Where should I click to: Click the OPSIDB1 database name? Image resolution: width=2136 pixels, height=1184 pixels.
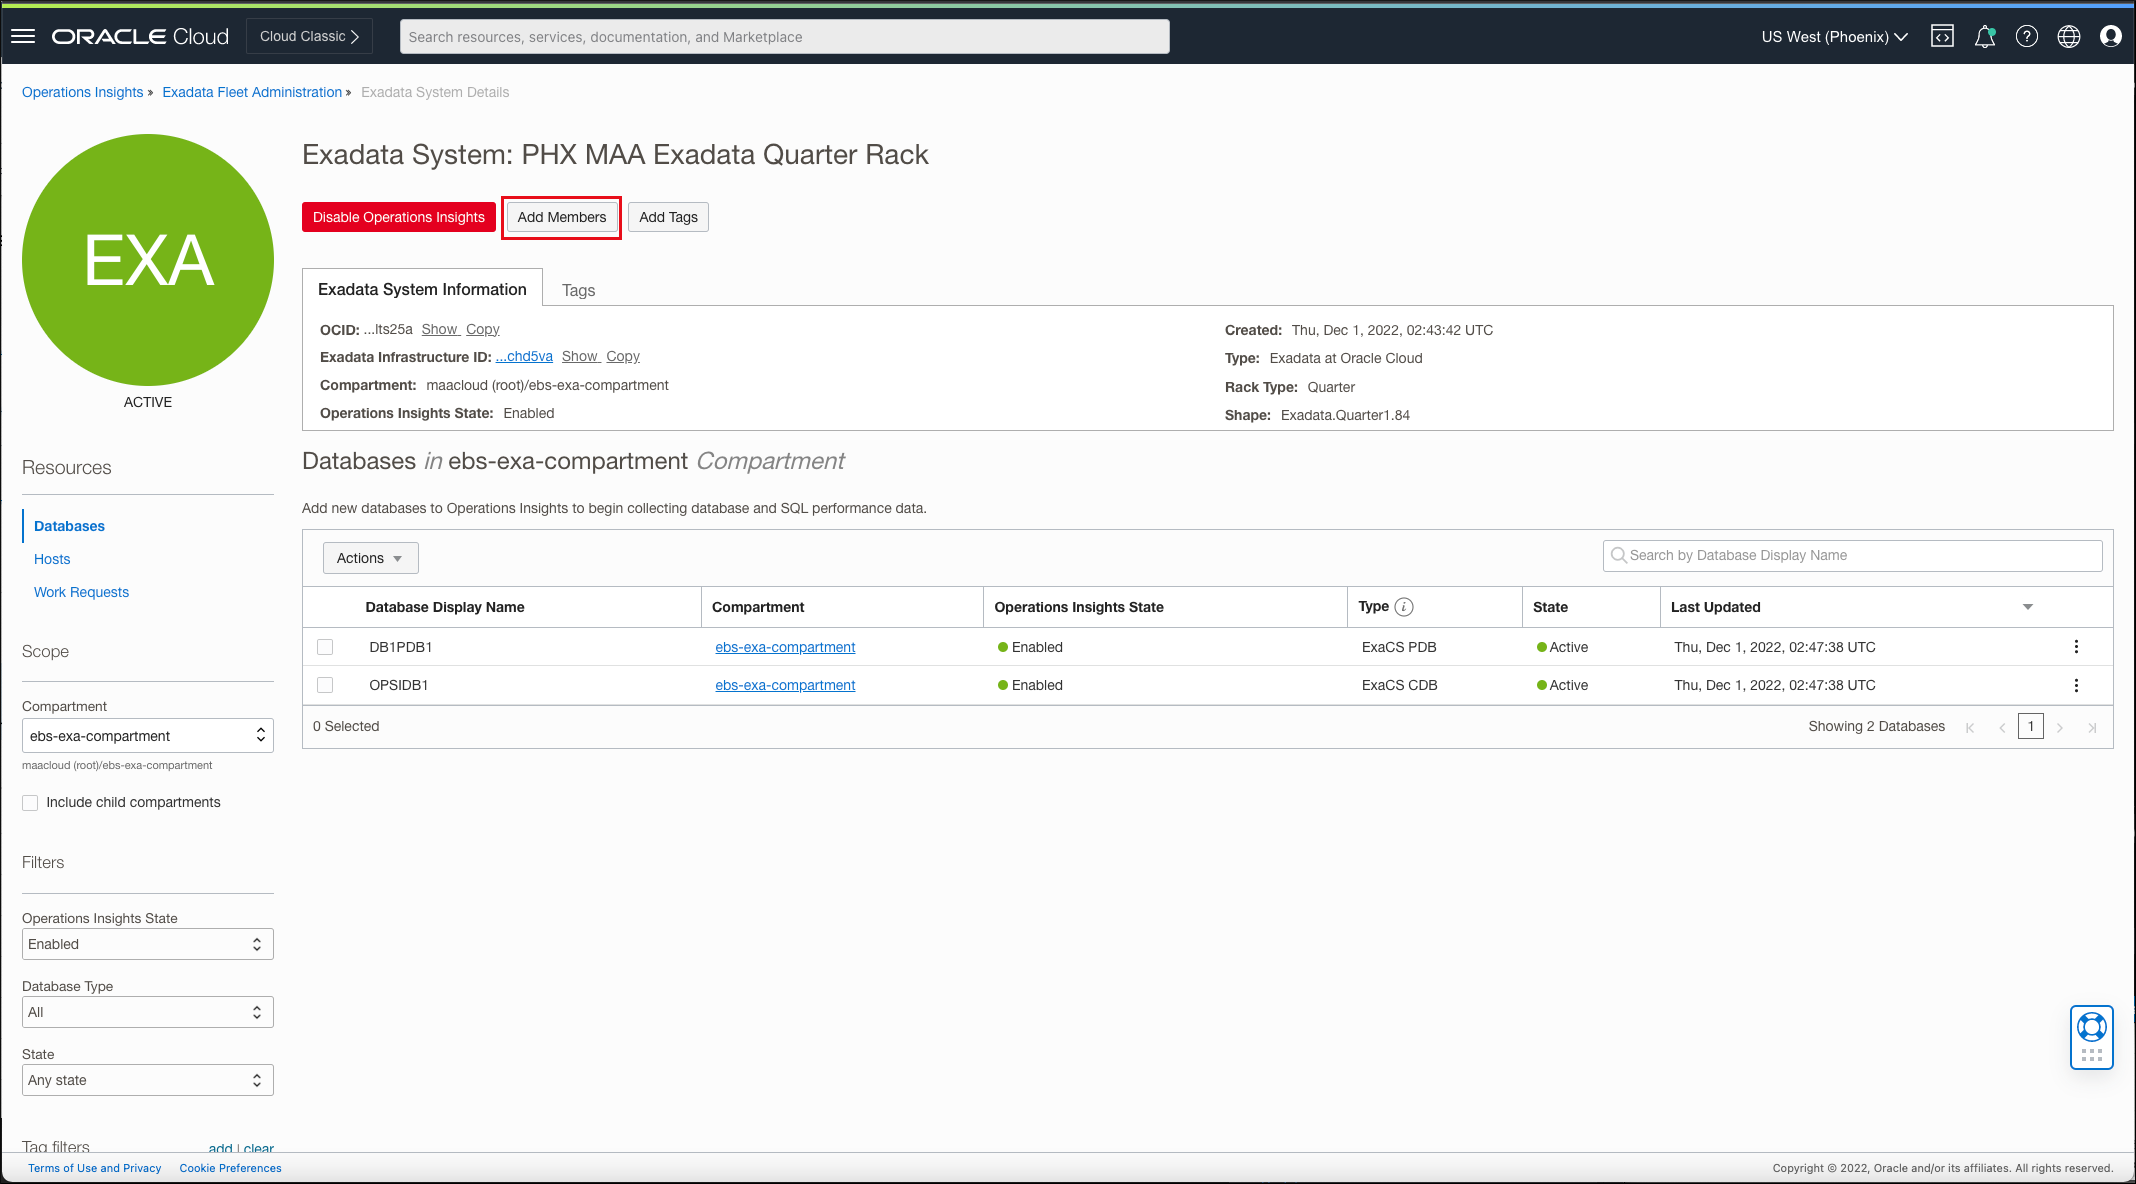click(x=399, y=685)
